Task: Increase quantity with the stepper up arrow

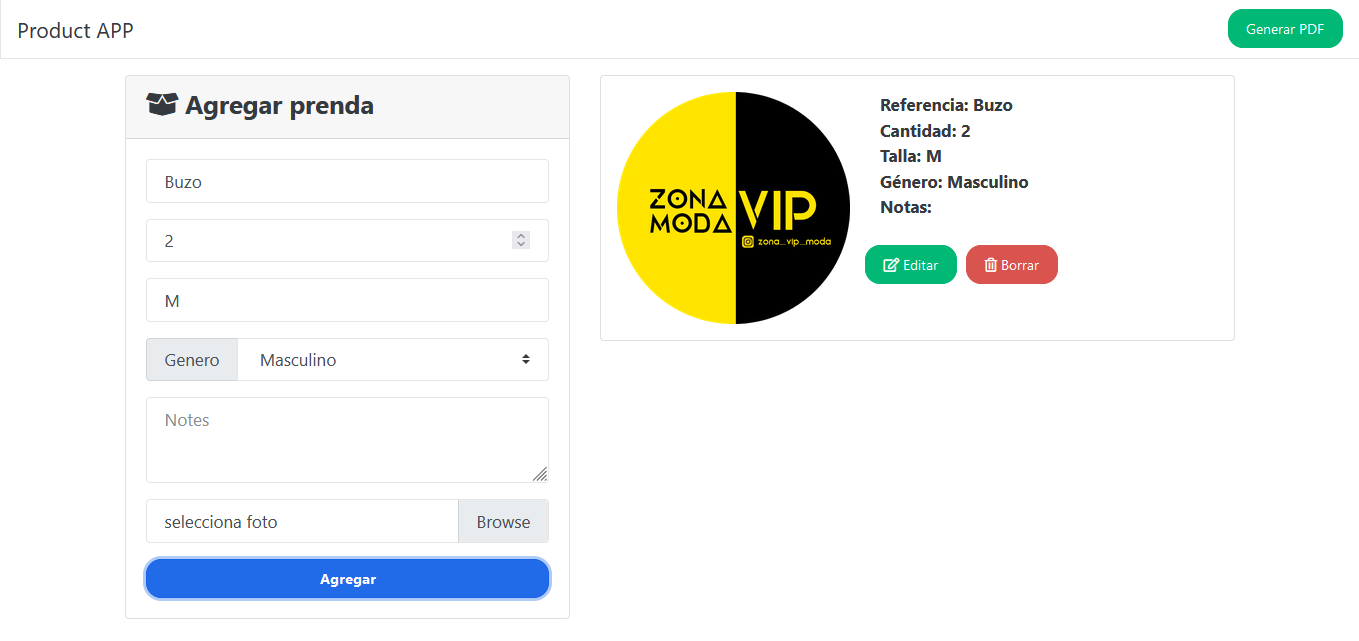Action: pyautogui.click(x=520, y=236)
